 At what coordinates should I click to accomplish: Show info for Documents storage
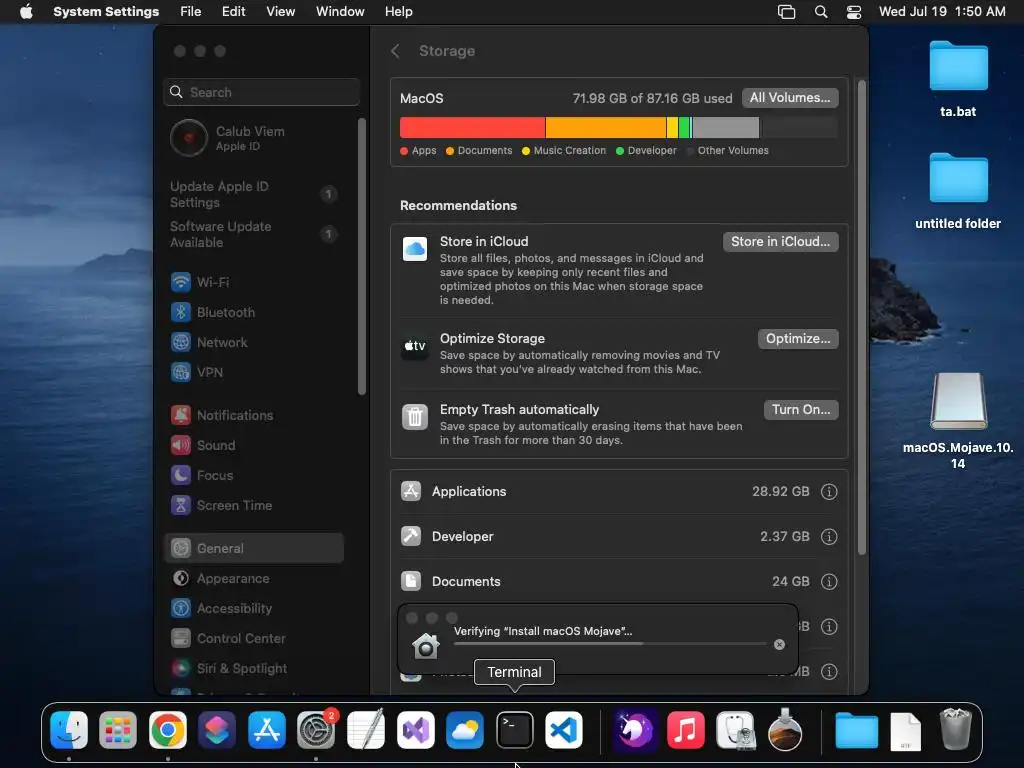pyautogui.click(x=829, y=582)
